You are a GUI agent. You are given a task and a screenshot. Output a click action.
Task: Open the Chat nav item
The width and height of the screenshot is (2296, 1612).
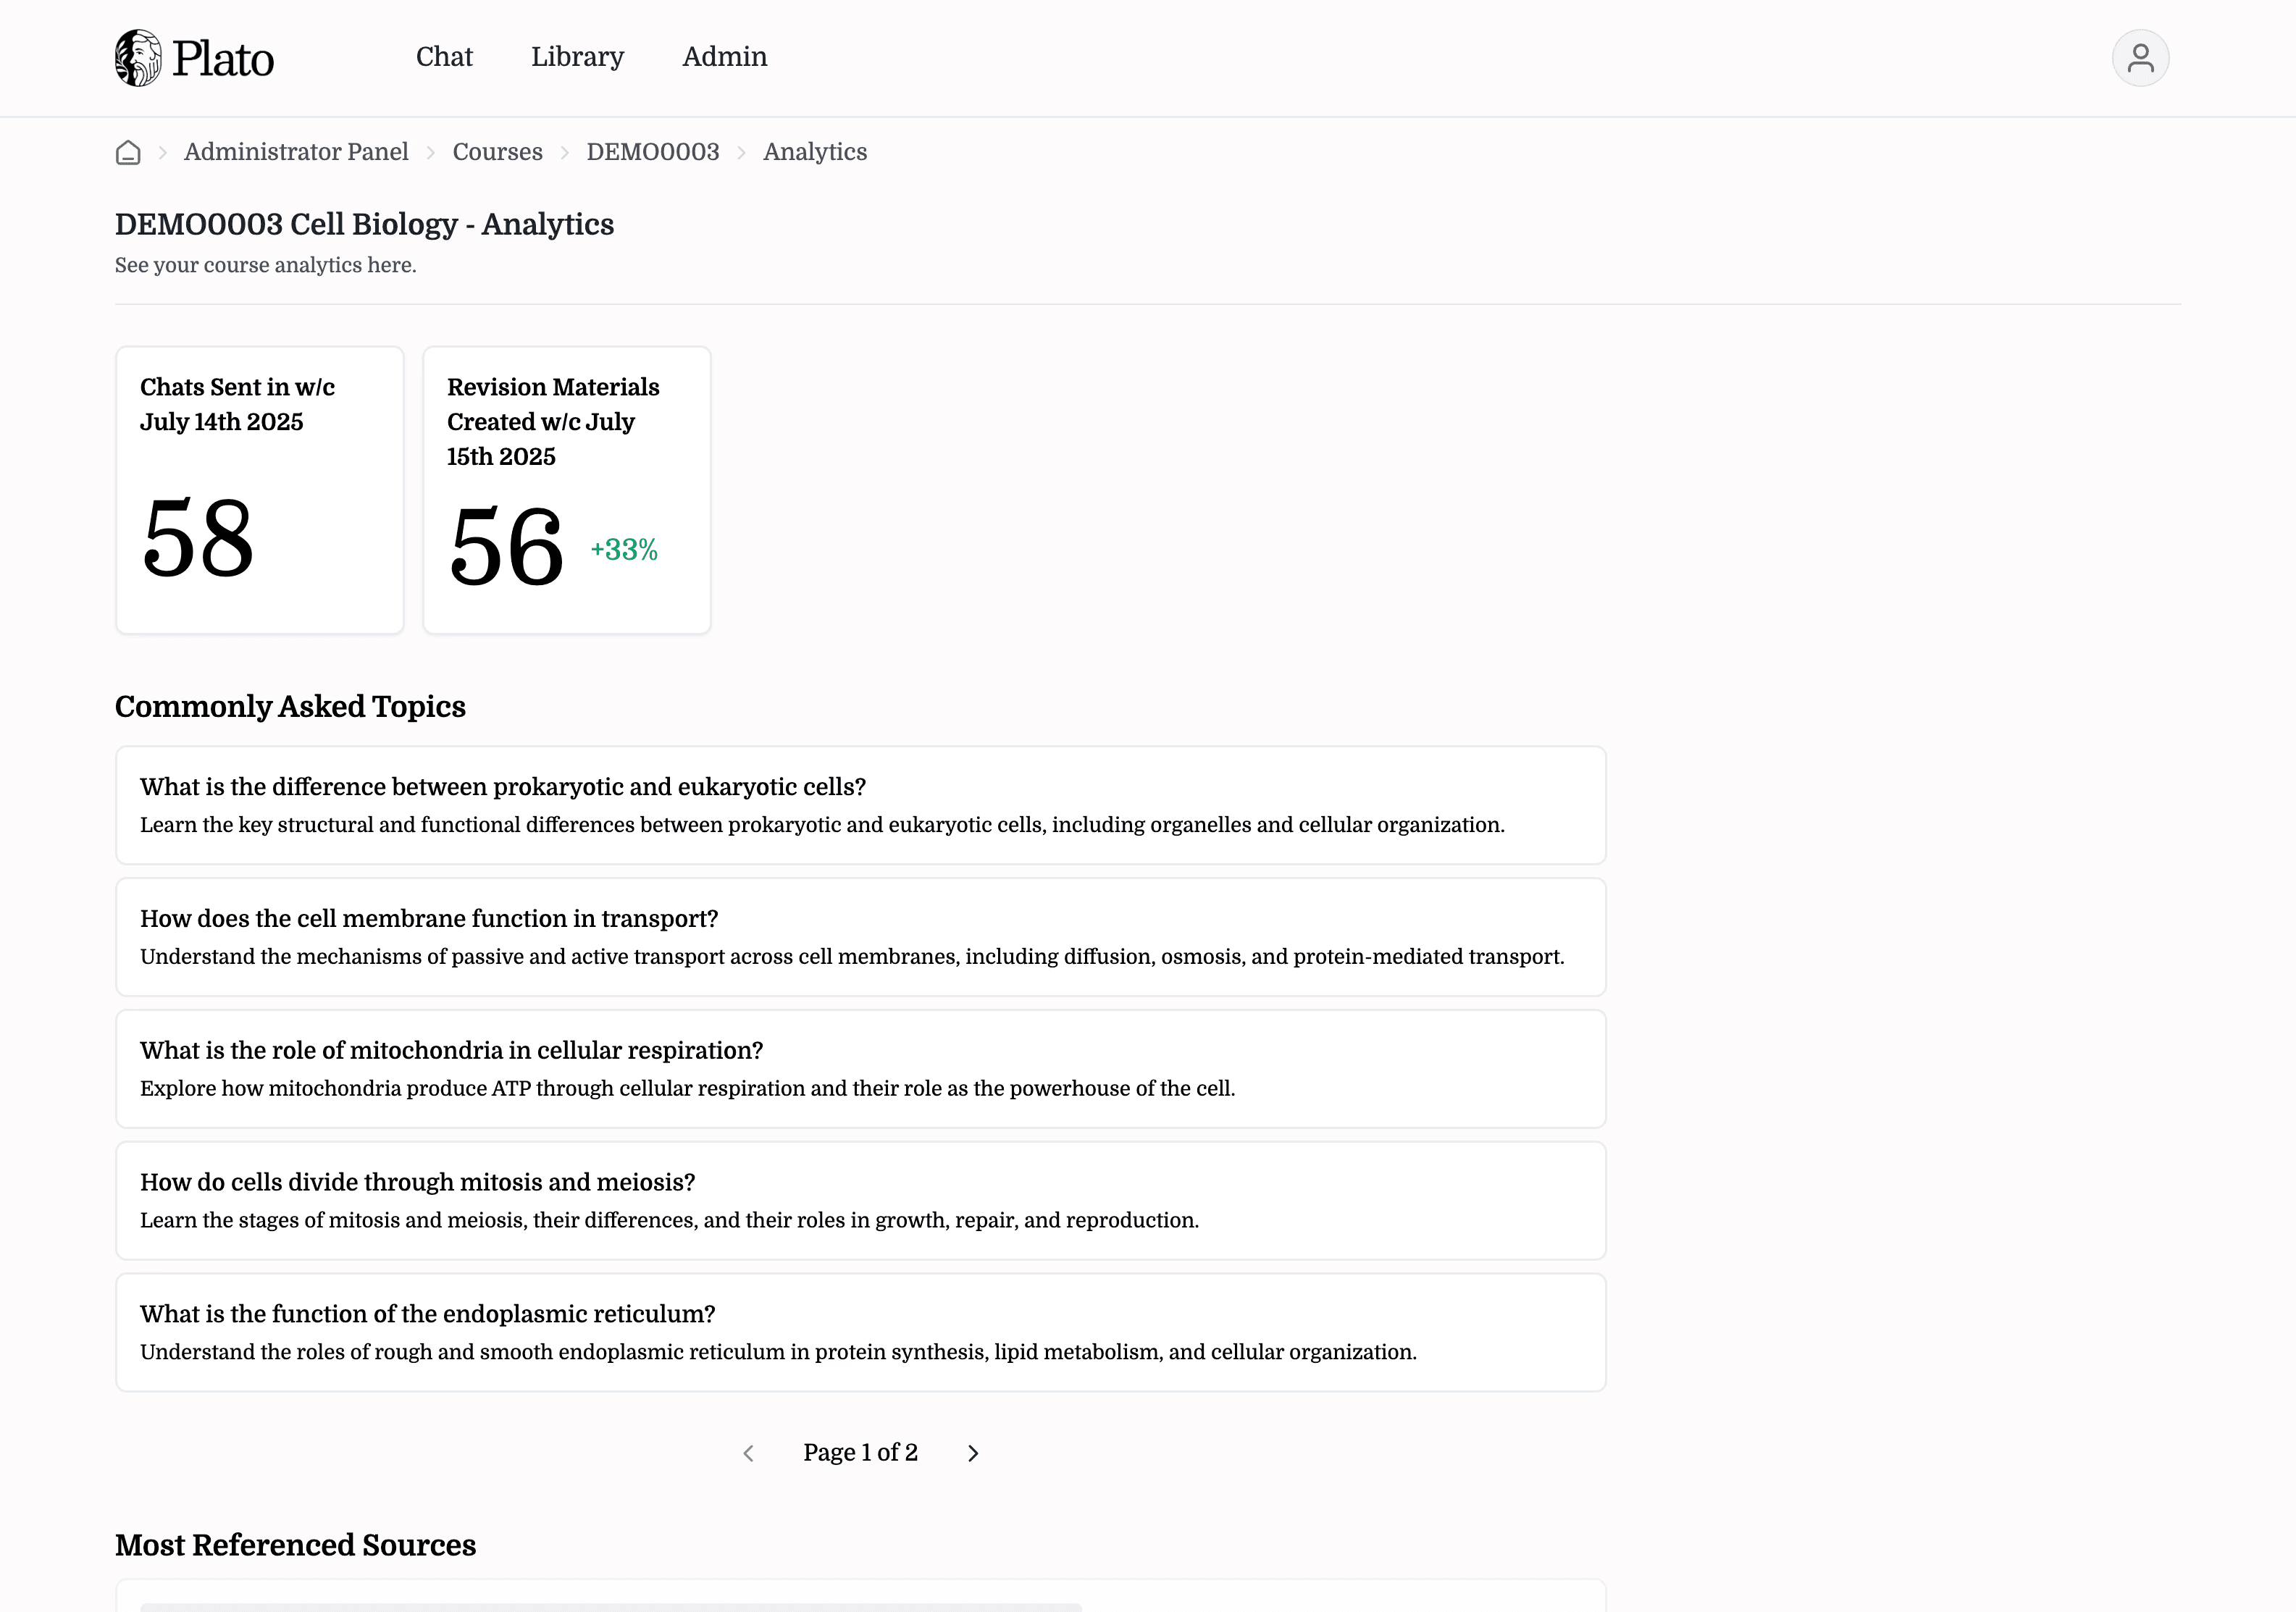tap(444, 57)
